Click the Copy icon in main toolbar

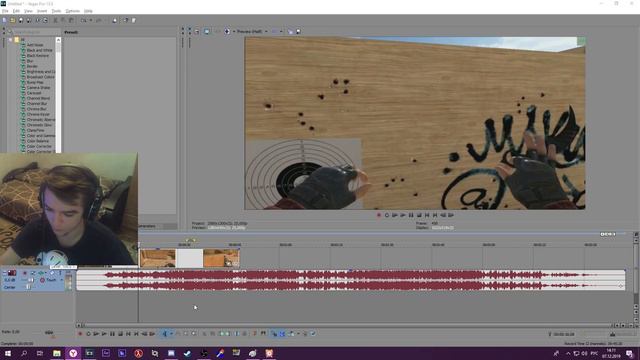(63, 20)
